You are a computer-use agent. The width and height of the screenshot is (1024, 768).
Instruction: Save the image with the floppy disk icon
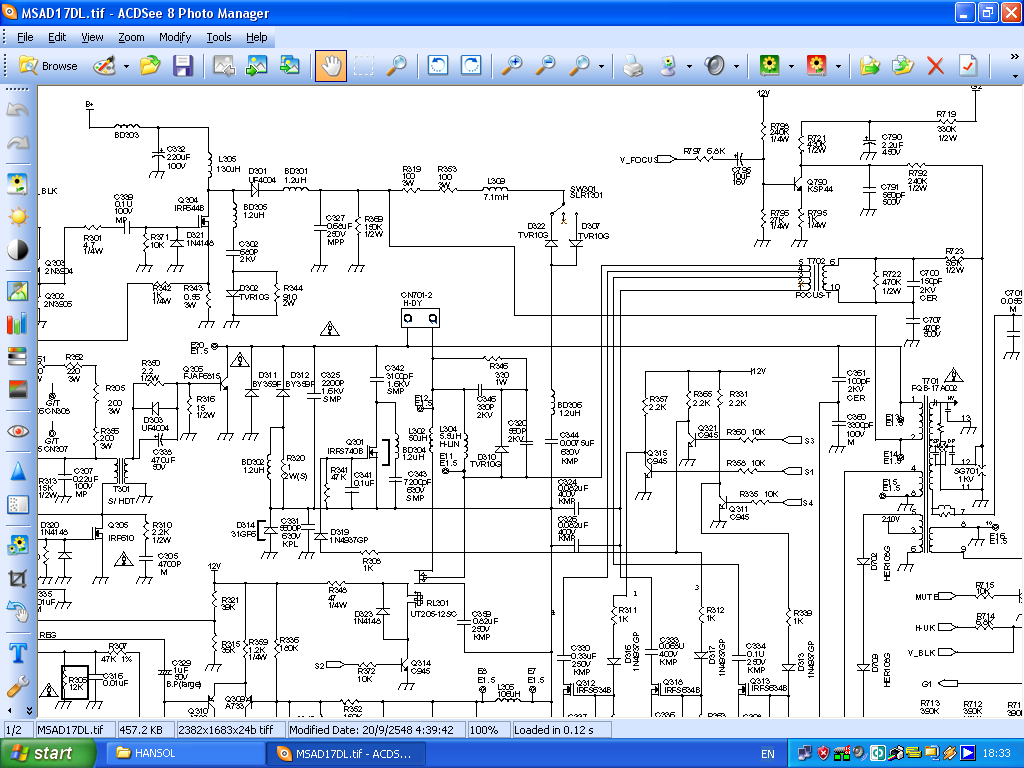pyautogui.click(x=183, y=66)
